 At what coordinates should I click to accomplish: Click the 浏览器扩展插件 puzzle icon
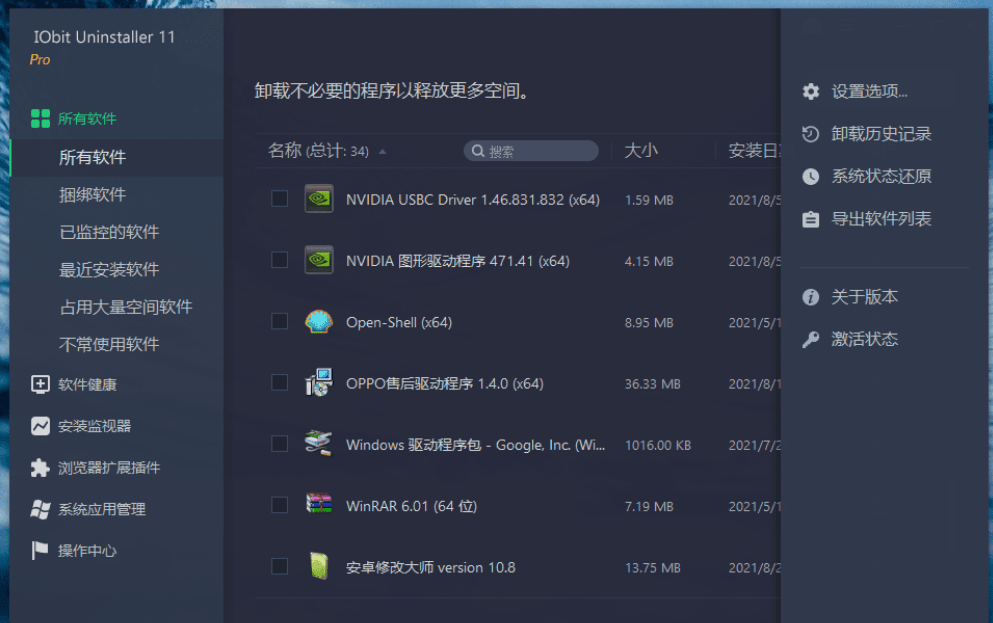(x=40, y=467)
